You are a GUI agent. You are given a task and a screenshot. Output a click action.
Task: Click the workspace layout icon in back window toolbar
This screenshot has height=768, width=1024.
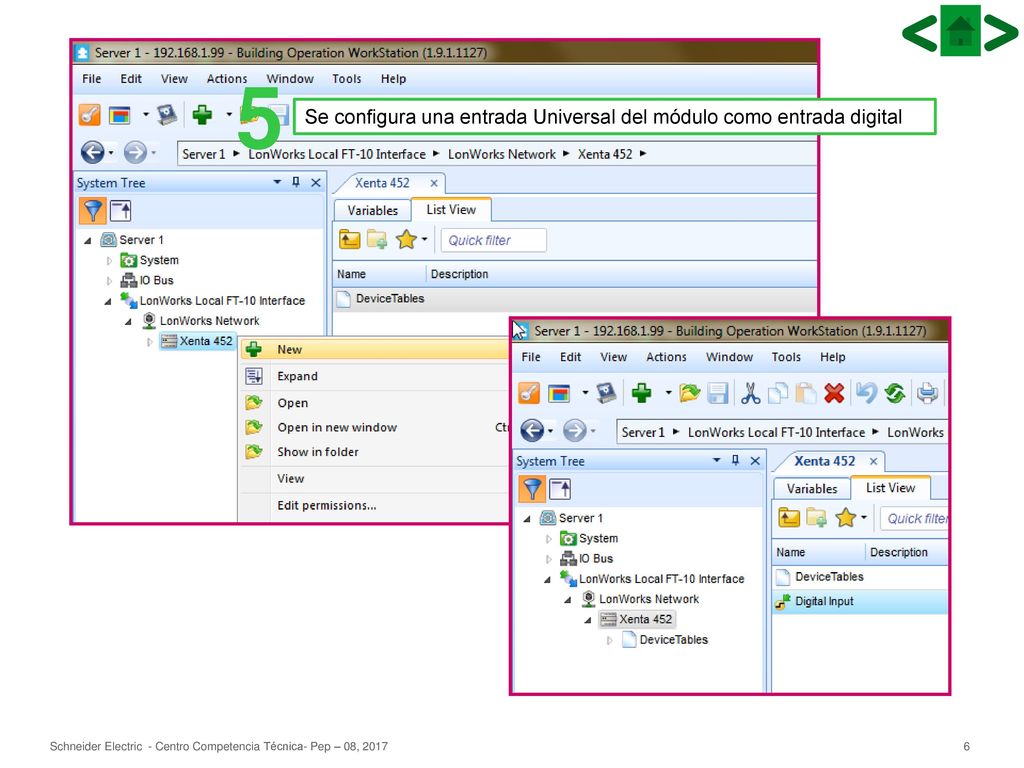(x=120, y=116)
